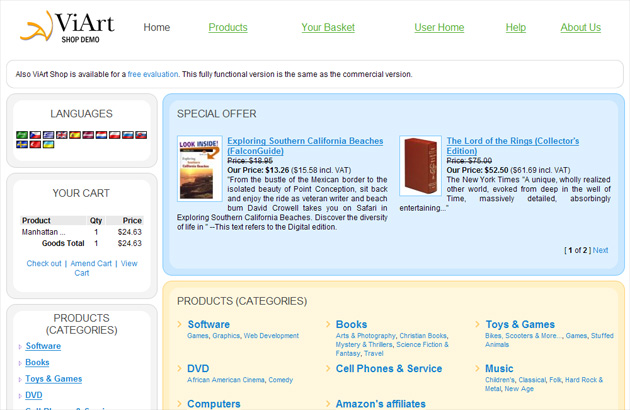Viewport: 630px width, 410px height.
Task: Click chevron next to Computers category
Action: tap(180, 404)
